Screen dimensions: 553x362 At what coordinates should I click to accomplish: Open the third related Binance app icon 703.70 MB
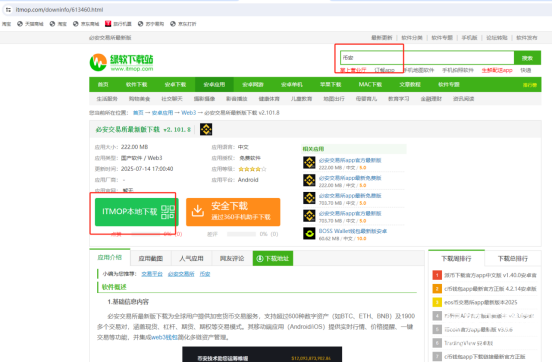tap(309, 198)
